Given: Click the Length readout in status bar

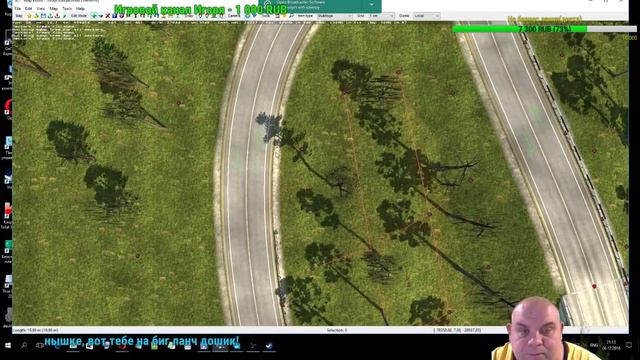Looking at the screenshot, I should [x=36, y=330].
